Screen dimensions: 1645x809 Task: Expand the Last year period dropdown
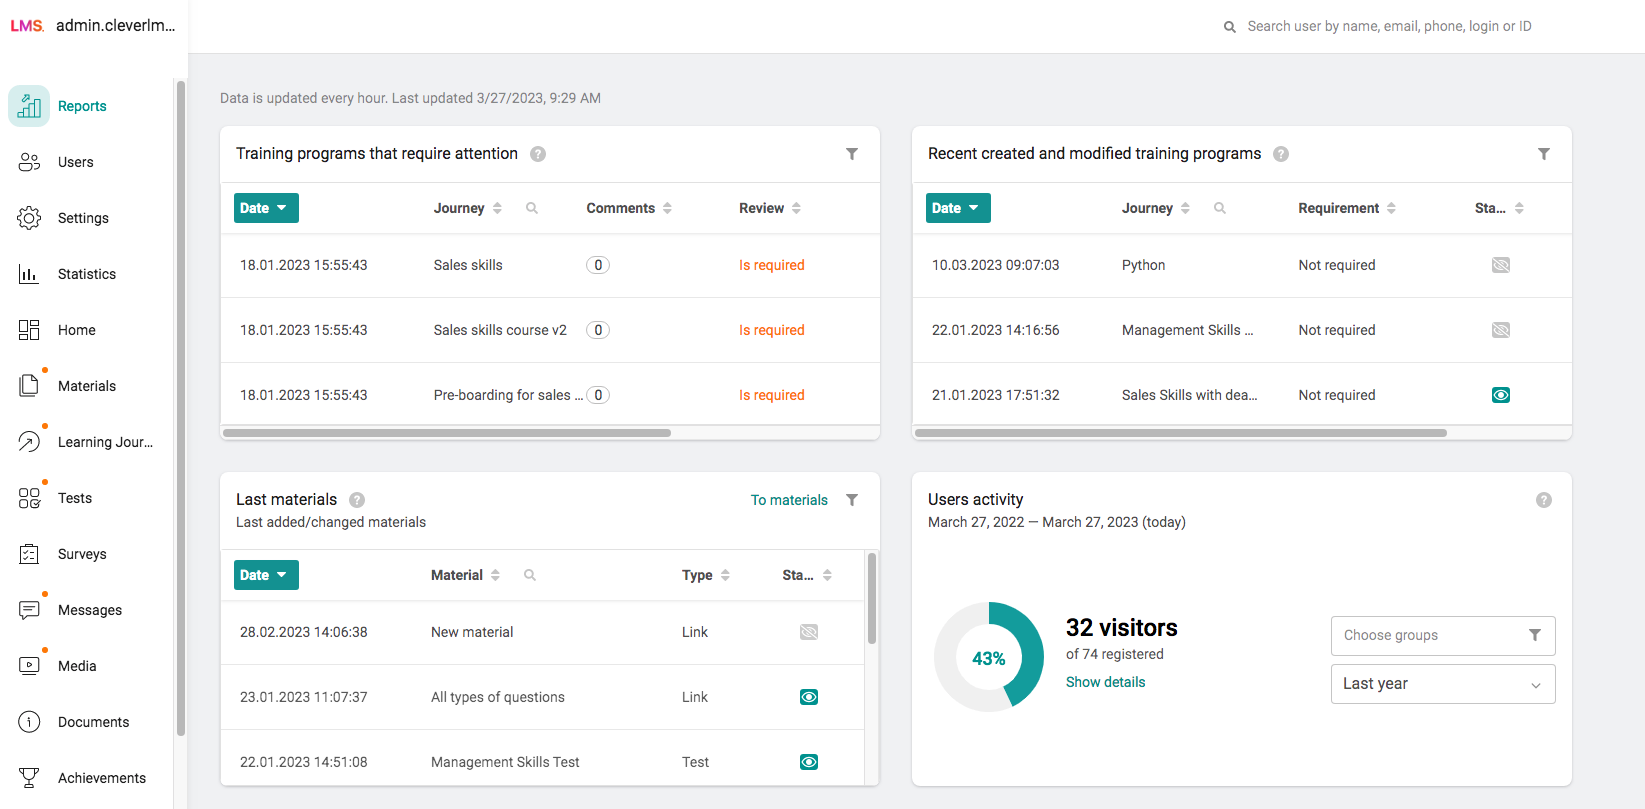pyautogui.click(x=1442, y=684)
